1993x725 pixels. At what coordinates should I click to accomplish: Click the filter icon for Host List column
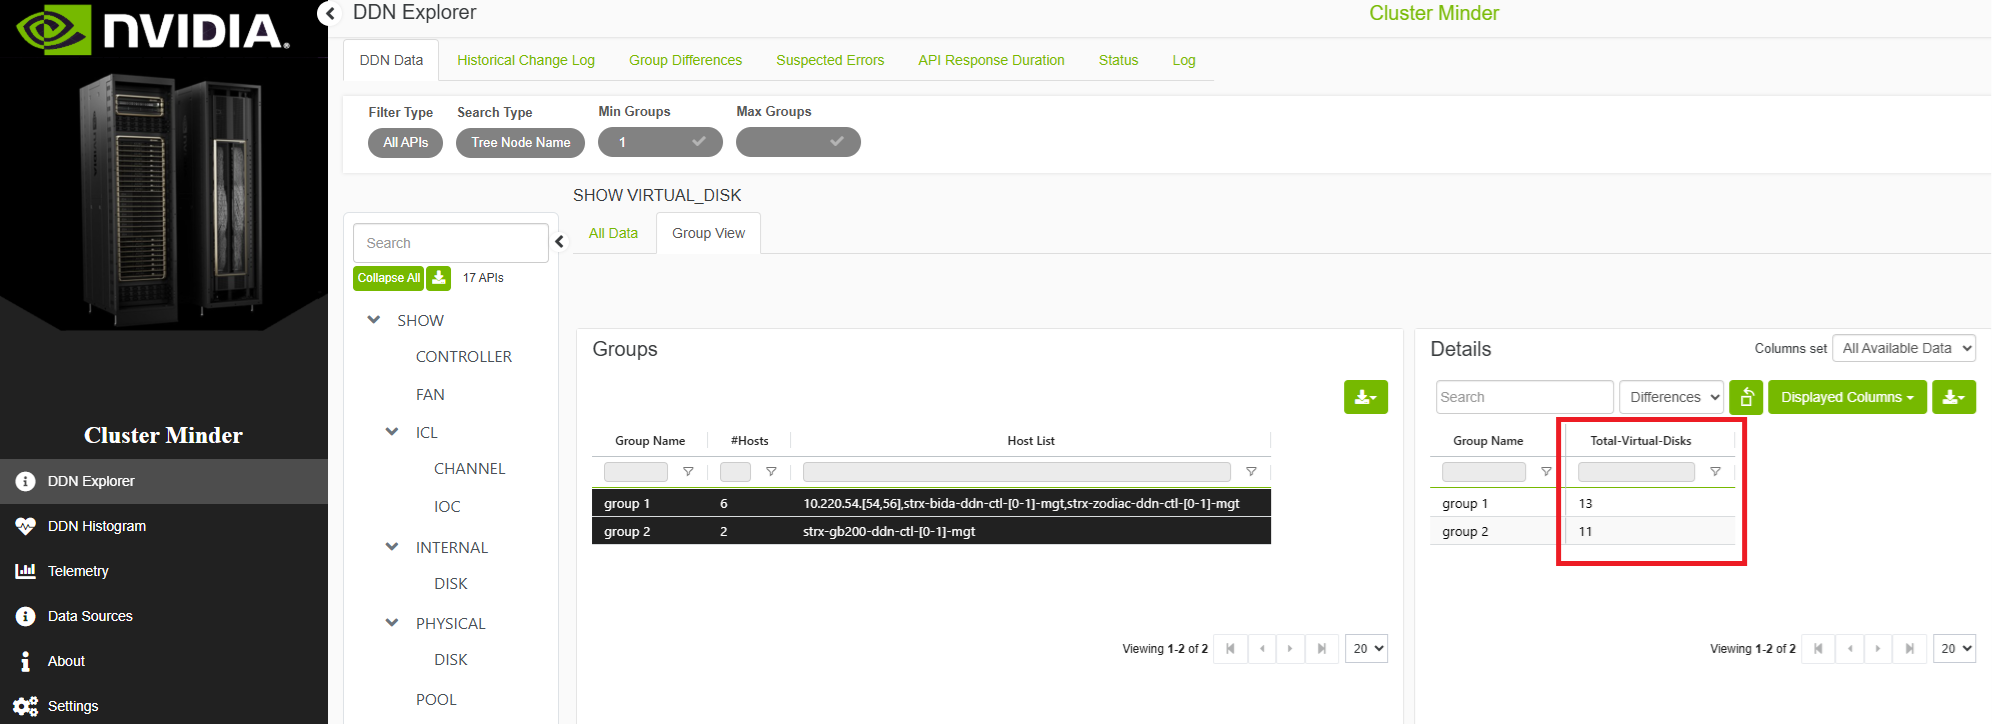(x=1251, y=472)
